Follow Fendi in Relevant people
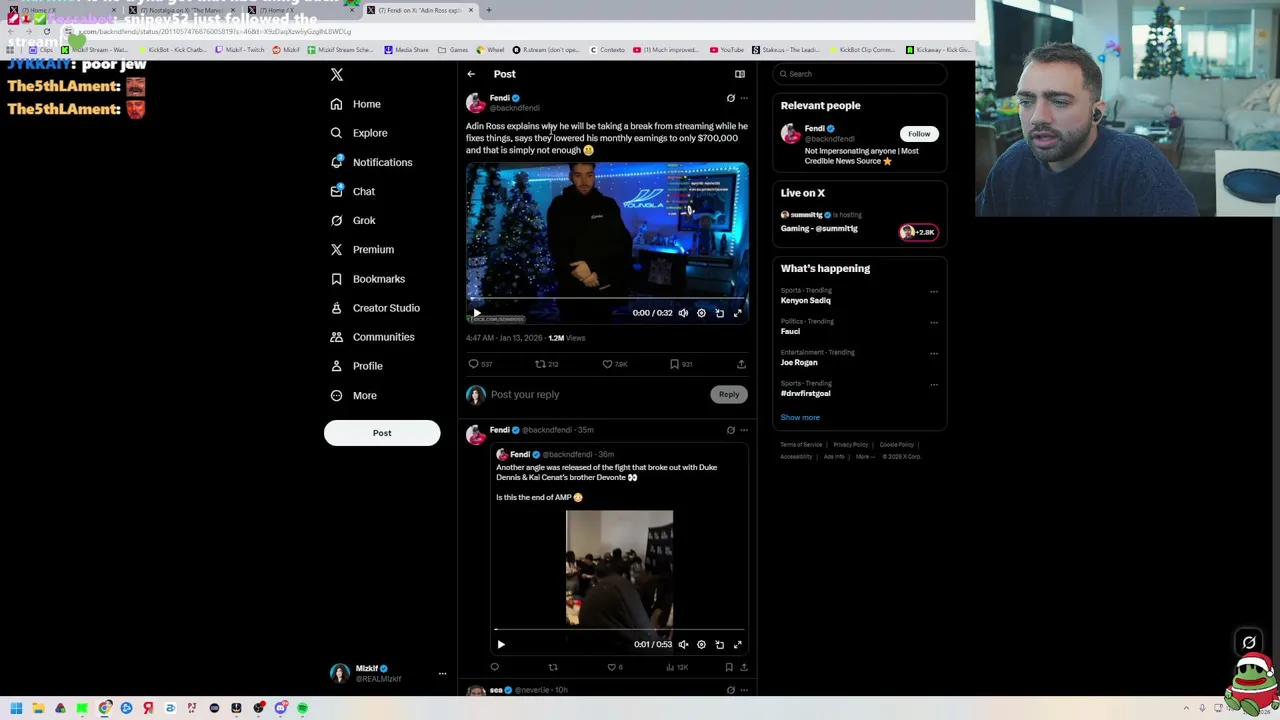Image resolution: width=1280 pixels, height=720 pixels. click(x=919, y=134)
